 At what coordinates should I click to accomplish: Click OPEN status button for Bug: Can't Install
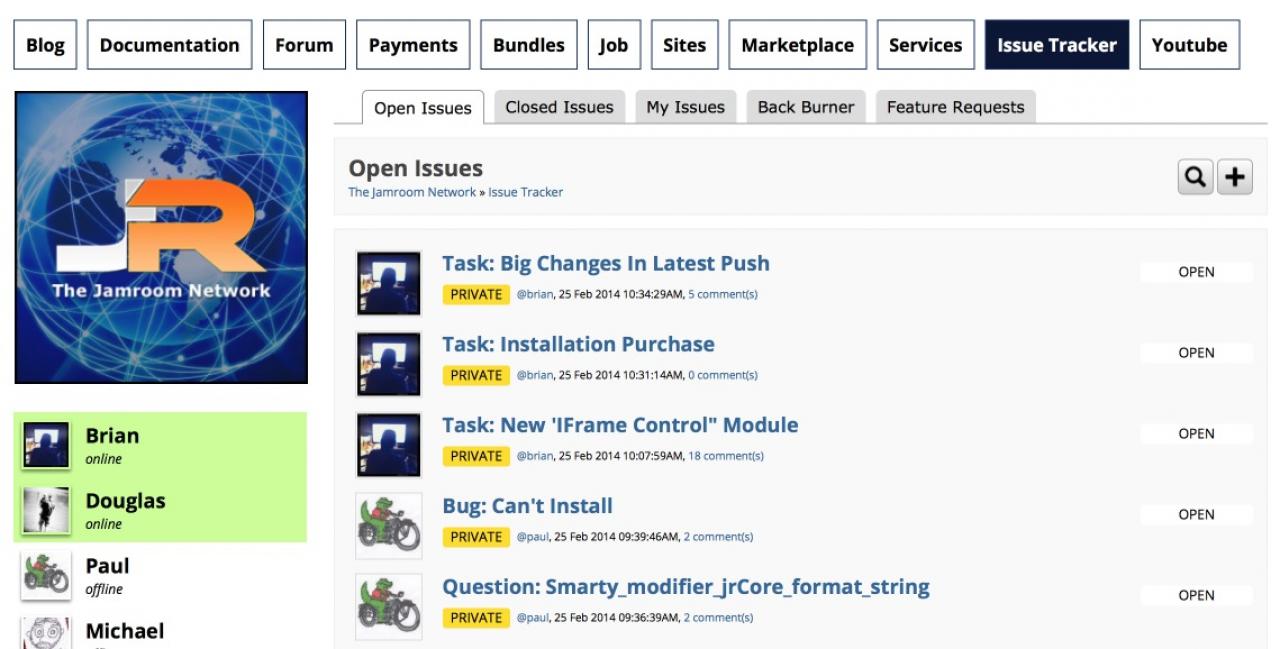click(1196, 514)
